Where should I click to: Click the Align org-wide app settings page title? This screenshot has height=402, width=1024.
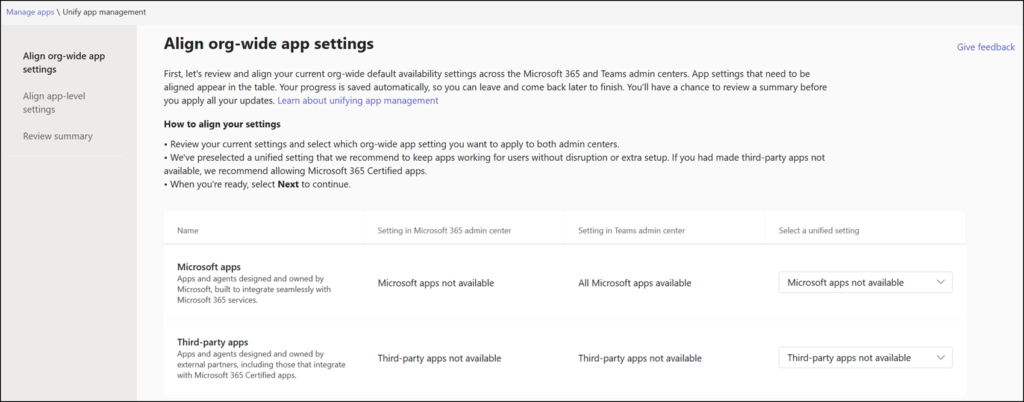[268, 44]
